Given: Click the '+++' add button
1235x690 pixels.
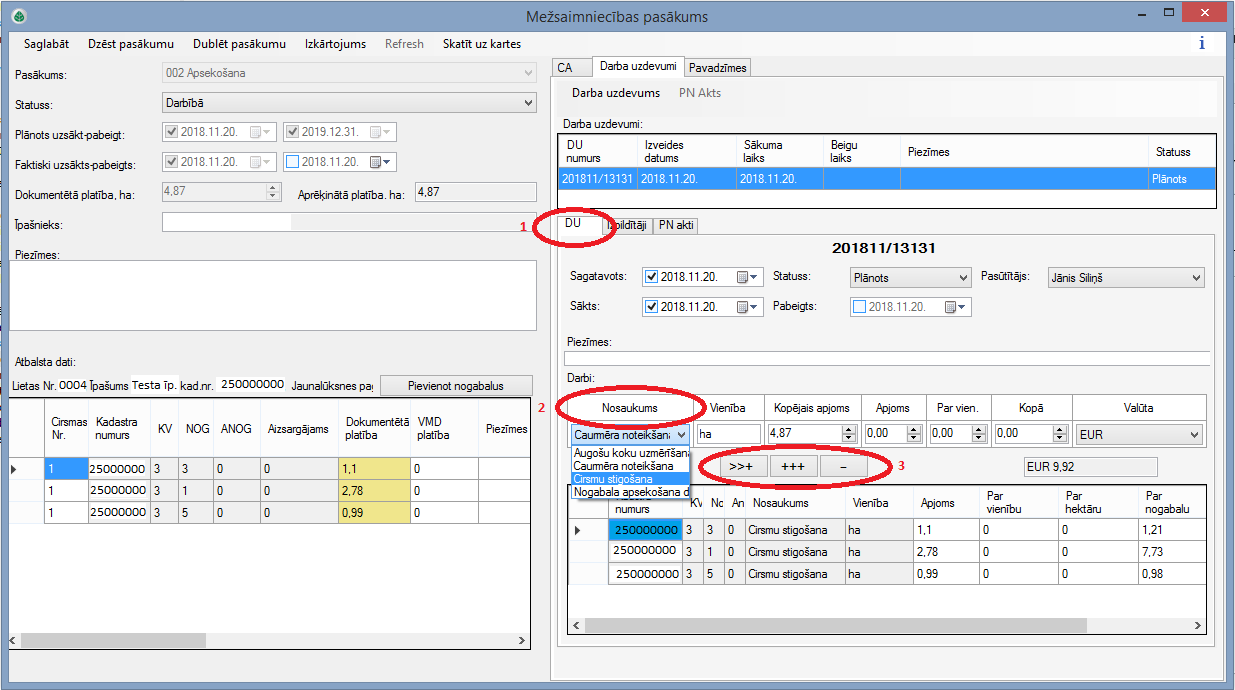Looking at the screenshot, I should [x=794, y=466].
